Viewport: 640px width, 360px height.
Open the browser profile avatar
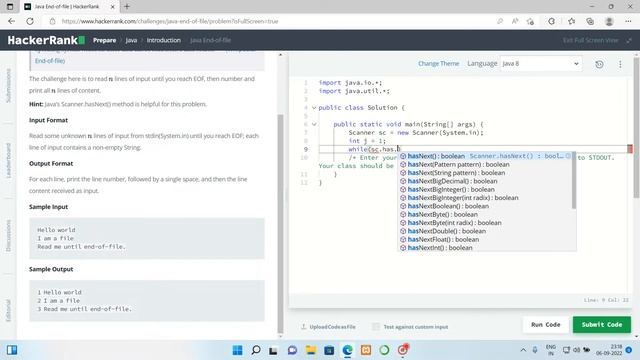(x=609, y=21)
